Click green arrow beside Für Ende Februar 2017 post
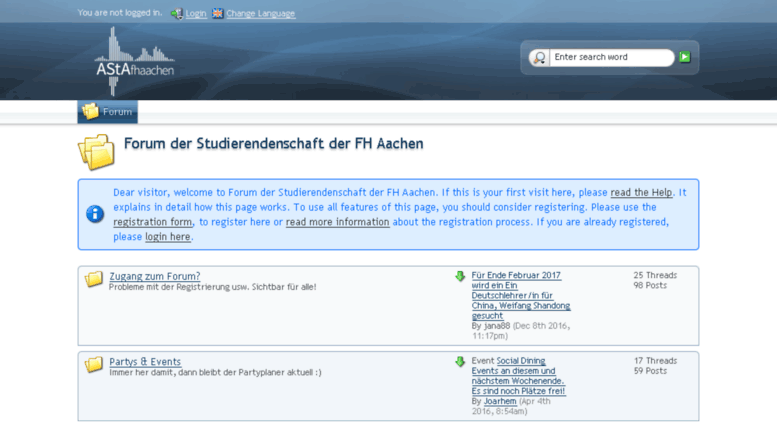The height and width of the screenshot is (423, 777). [x=460, y=276]
